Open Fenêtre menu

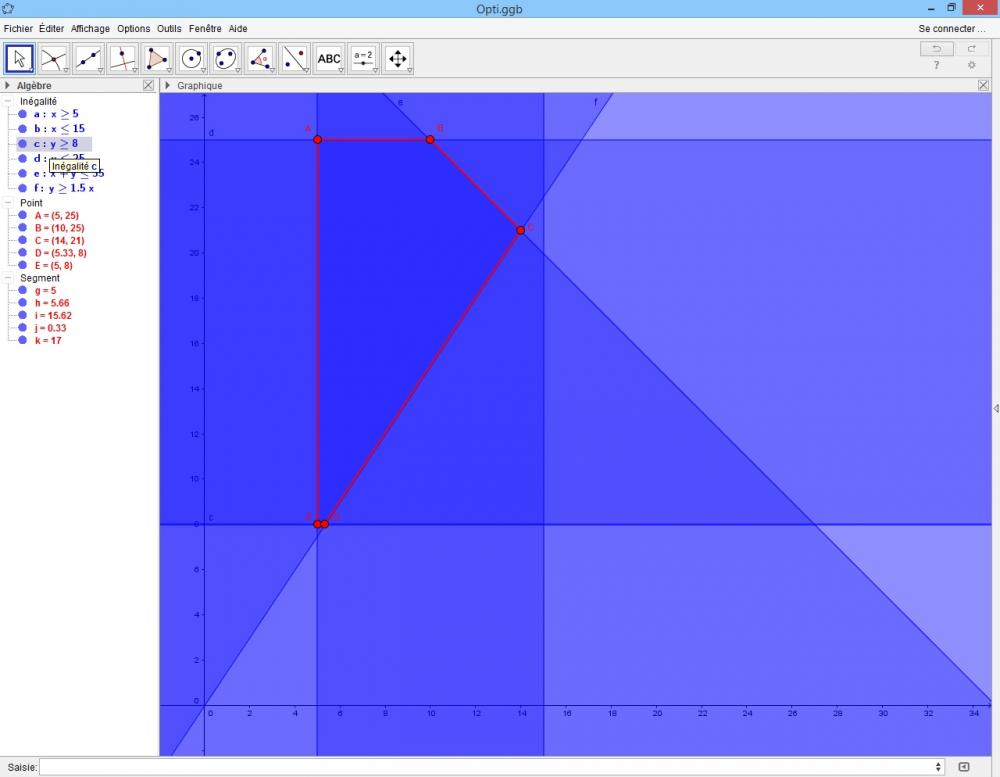coord(205,29)
